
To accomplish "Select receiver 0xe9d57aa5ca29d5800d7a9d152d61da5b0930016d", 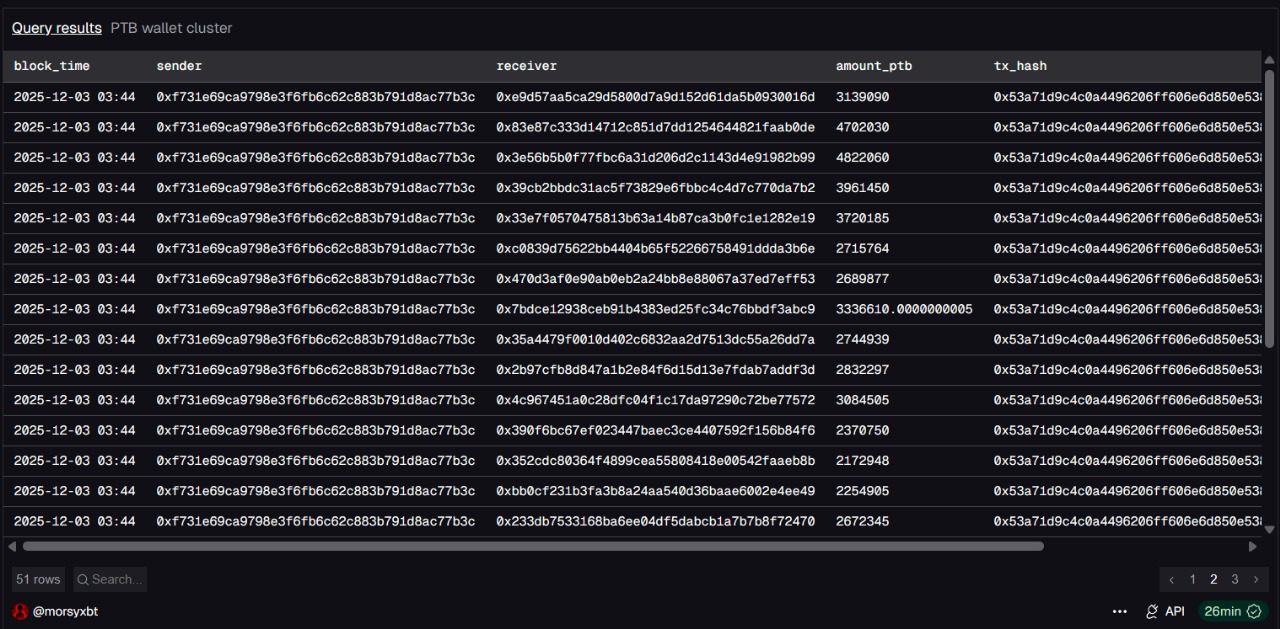I will tap(655, 97).
